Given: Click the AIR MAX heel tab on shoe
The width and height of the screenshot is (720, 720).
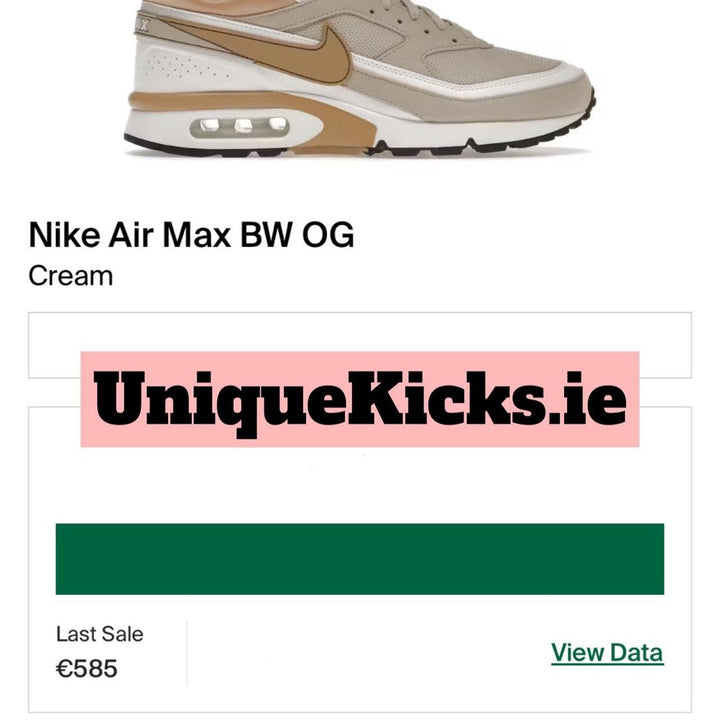Looking at the screenshot, I should pyautogui.click(x=141, y=23).
